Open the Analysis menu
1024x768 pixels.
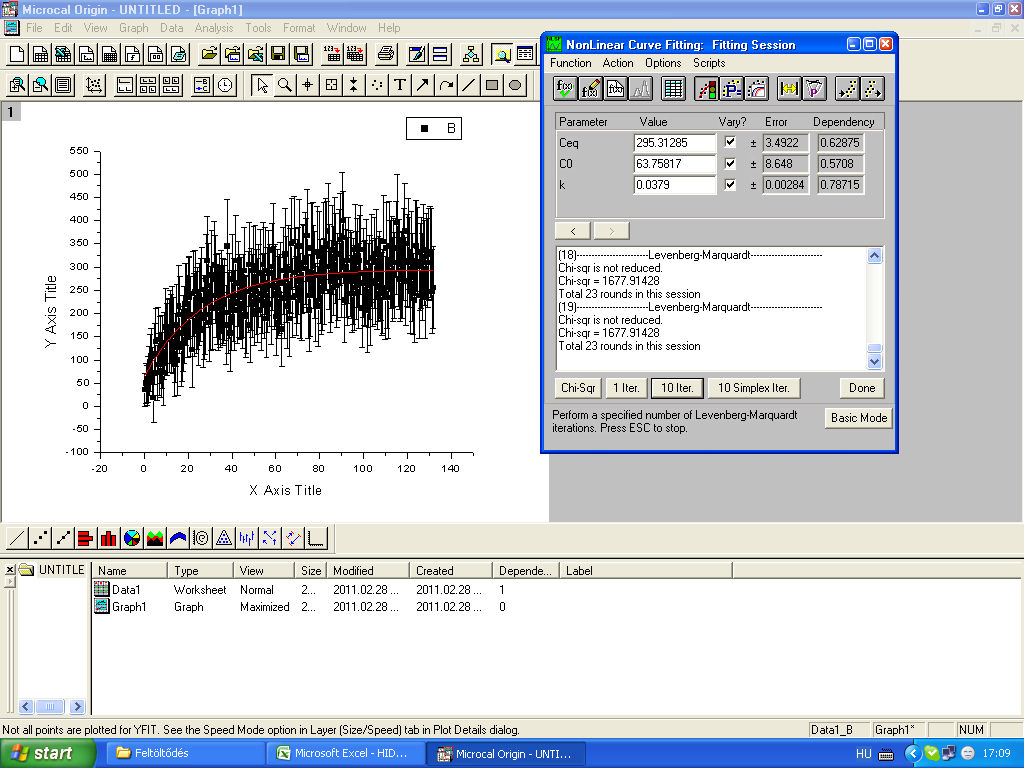[214, 28]
